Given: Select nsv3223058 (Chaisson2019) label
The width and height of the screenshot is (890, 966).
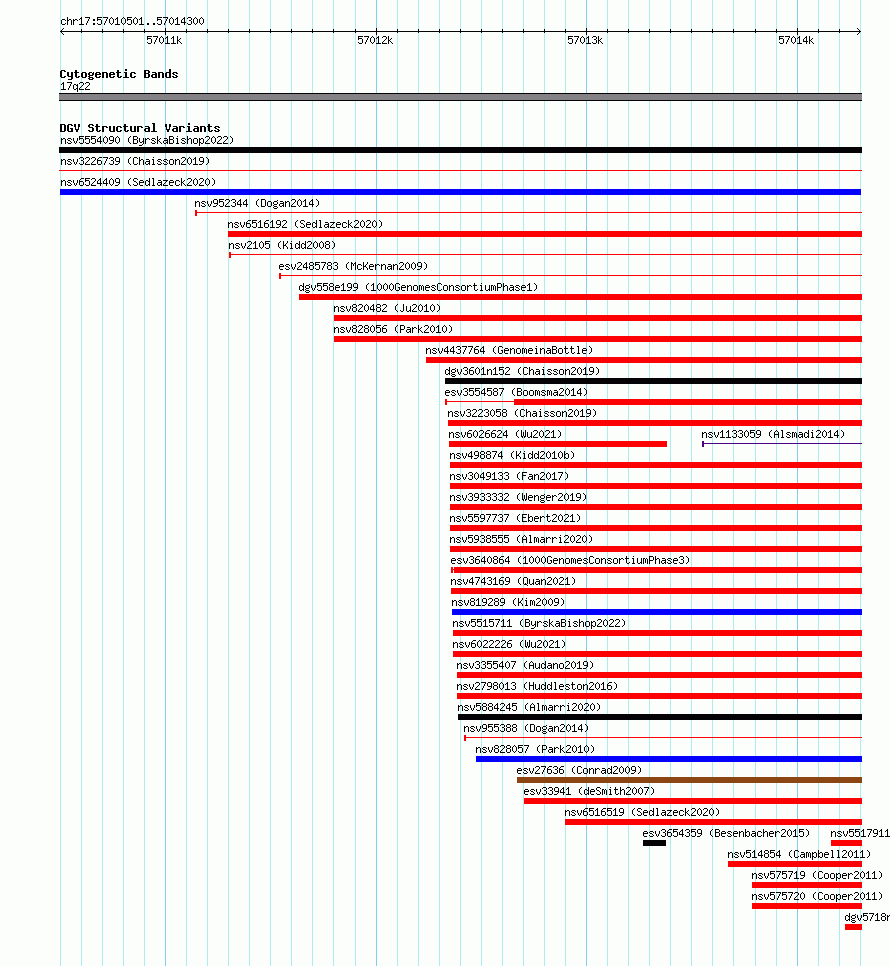Looking at the screenshot, I should click(x=522, y=413).
